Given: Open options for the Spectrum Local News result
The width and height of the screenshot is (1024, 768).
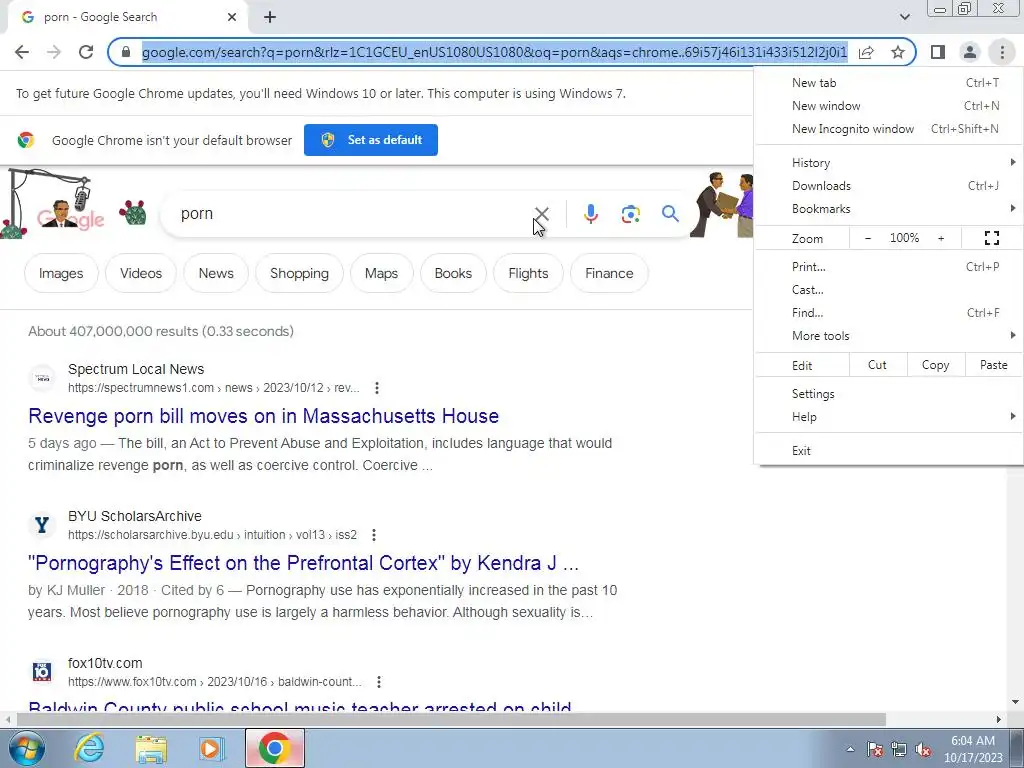Looking at the screenshot, I should [377, 388].
